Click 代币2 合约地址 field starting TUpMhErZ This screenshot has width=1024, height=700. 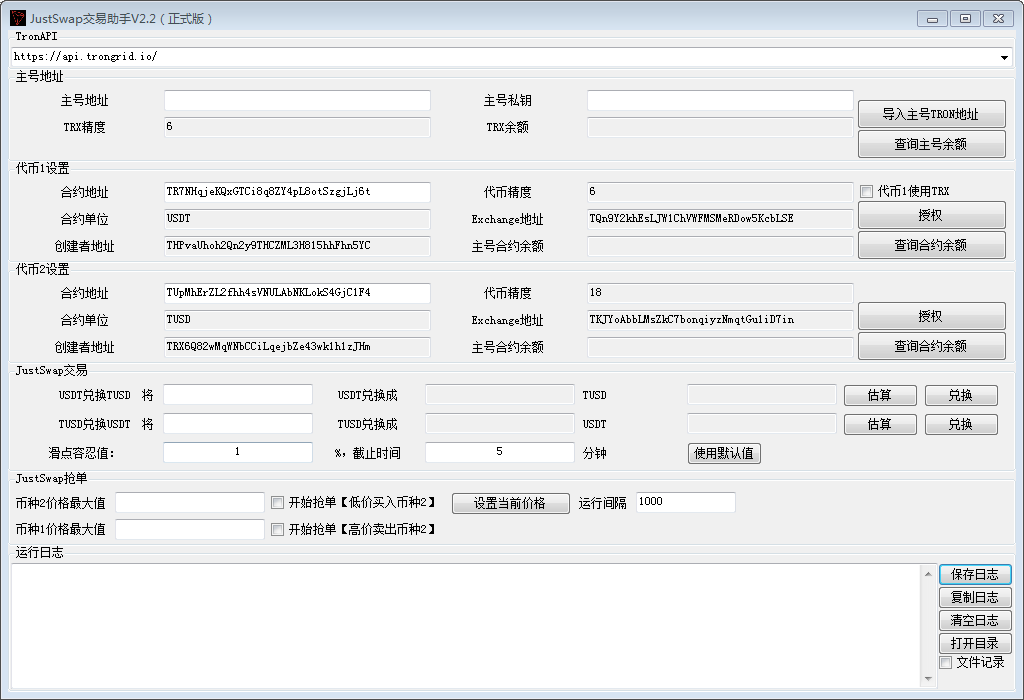click(297, 293)
